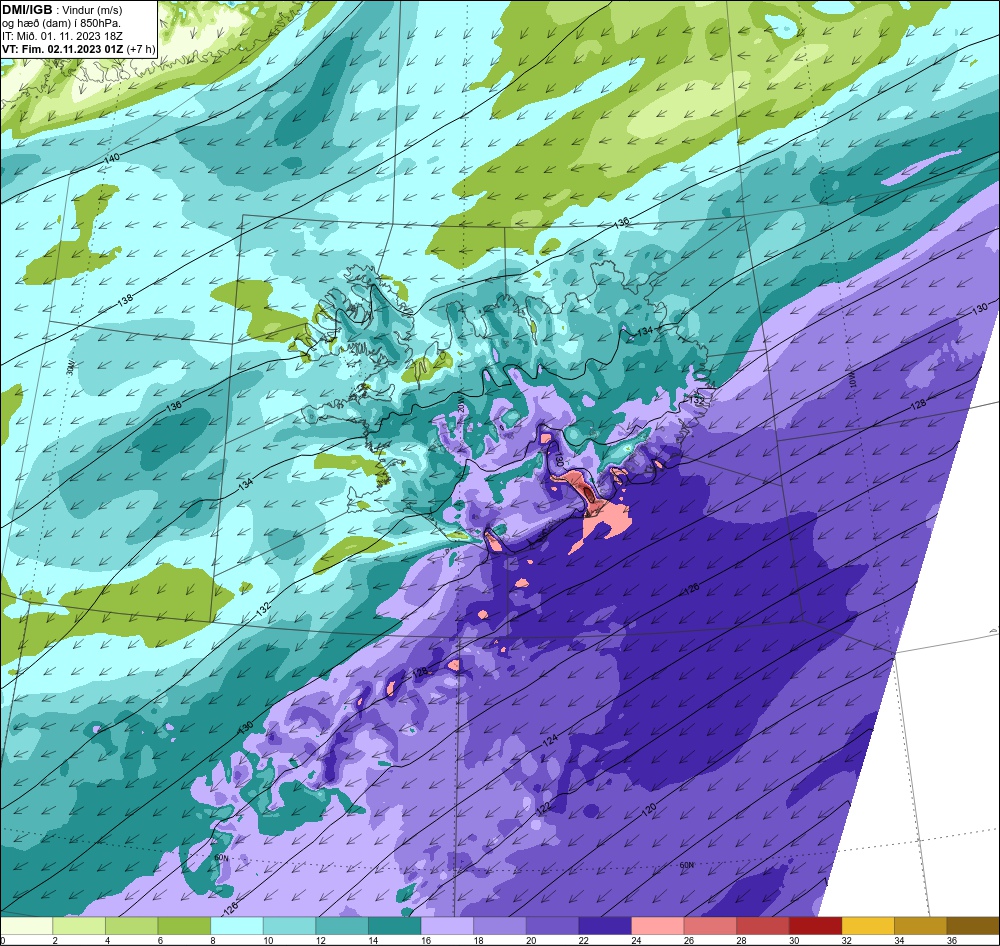This screenshot has height=946, width=1000.
Task: Click the legend tick value '12'
Action: [x=320, y=940]
